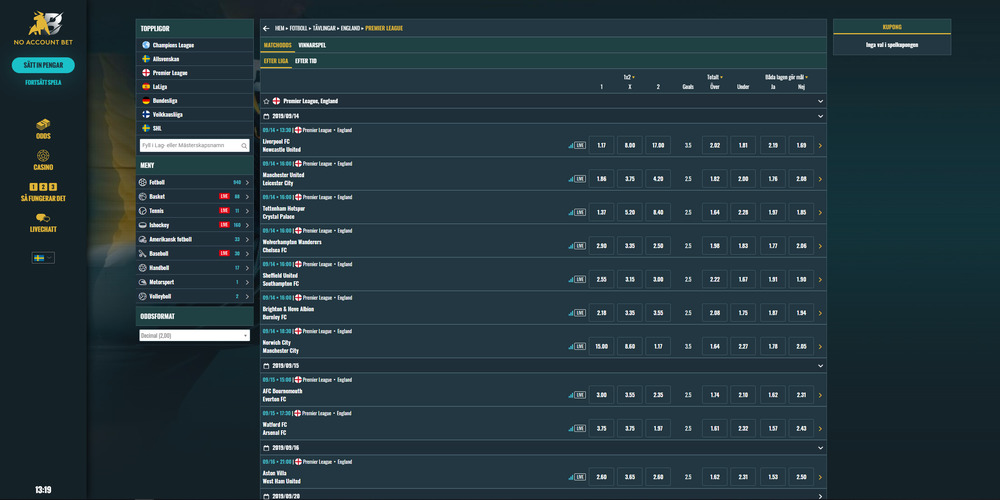Open Handboll sport
1000x500 pixels.
click(195, 268)
